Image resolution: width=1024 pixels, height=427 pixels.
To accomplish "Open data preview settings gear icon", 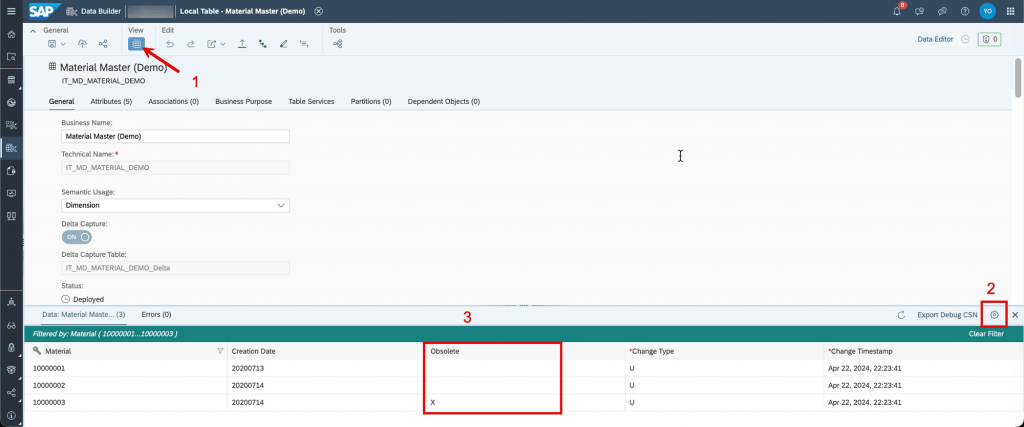I will (x=994, y=315).
